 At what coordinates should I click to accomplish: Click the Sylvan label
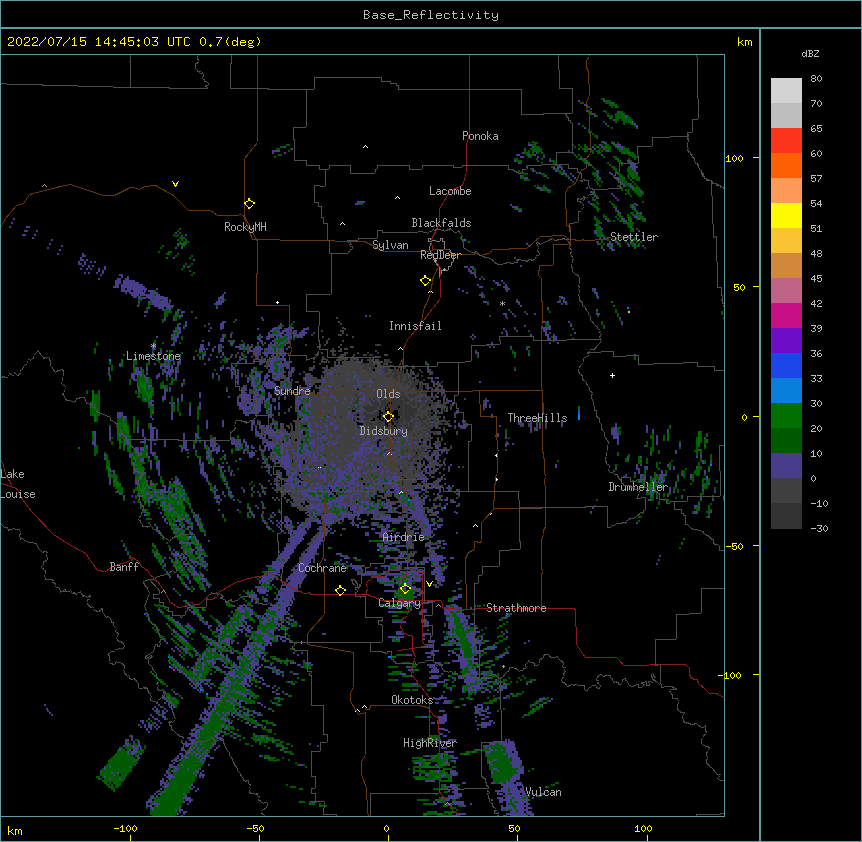390,245
